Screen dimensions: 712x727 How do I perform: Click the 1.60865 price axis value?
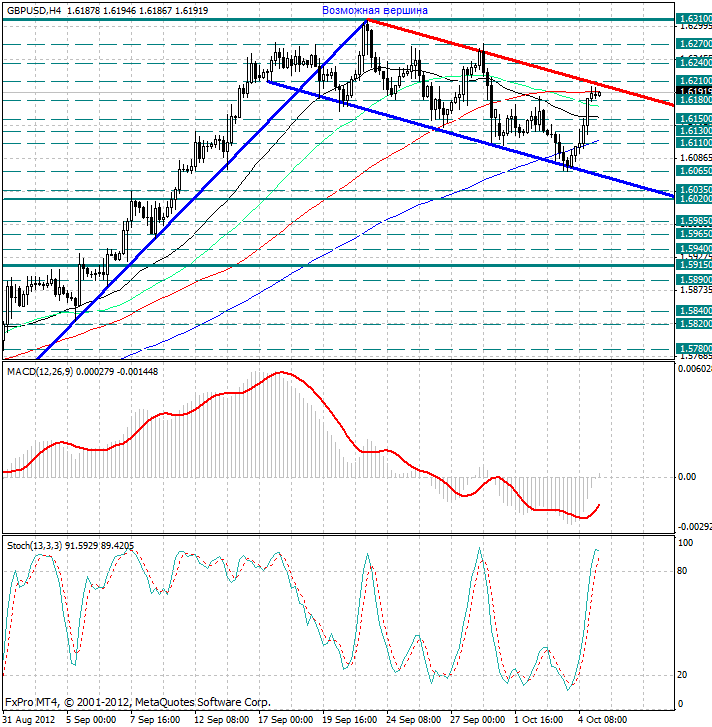(x=695, y=158)
